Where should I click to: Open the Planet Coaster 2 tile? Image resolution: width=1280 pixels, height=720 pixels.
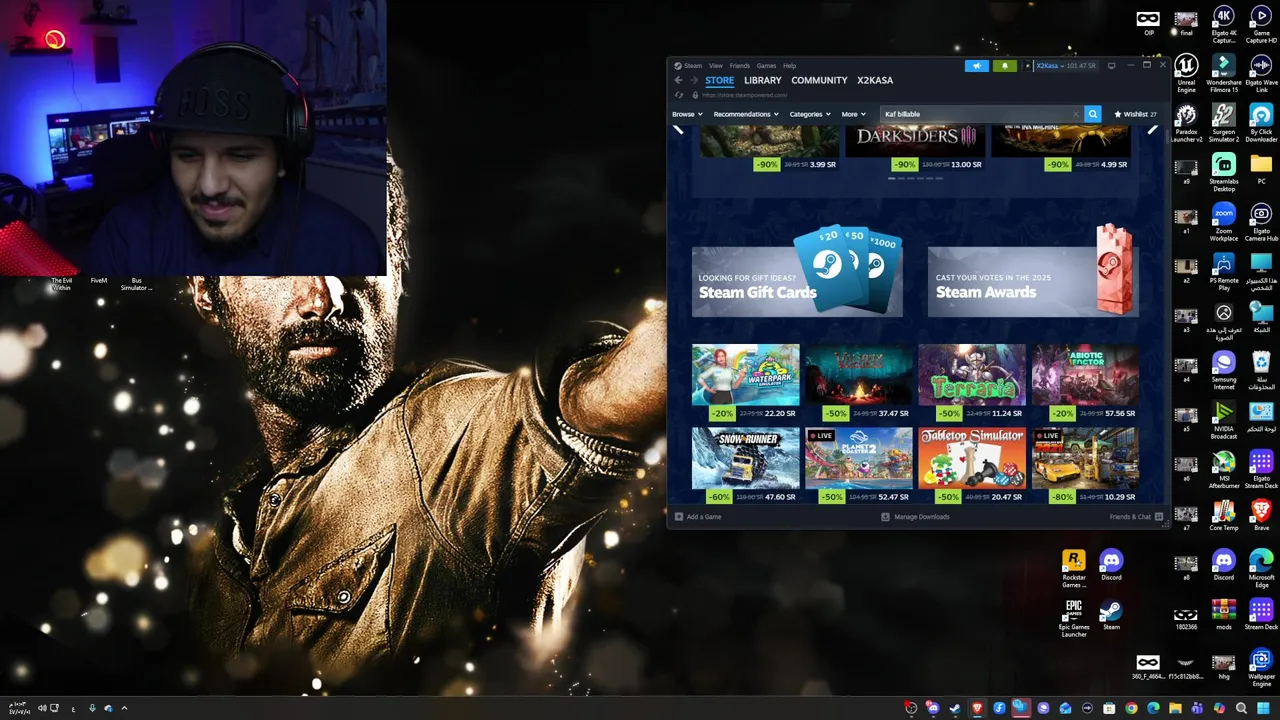[859, 466]
